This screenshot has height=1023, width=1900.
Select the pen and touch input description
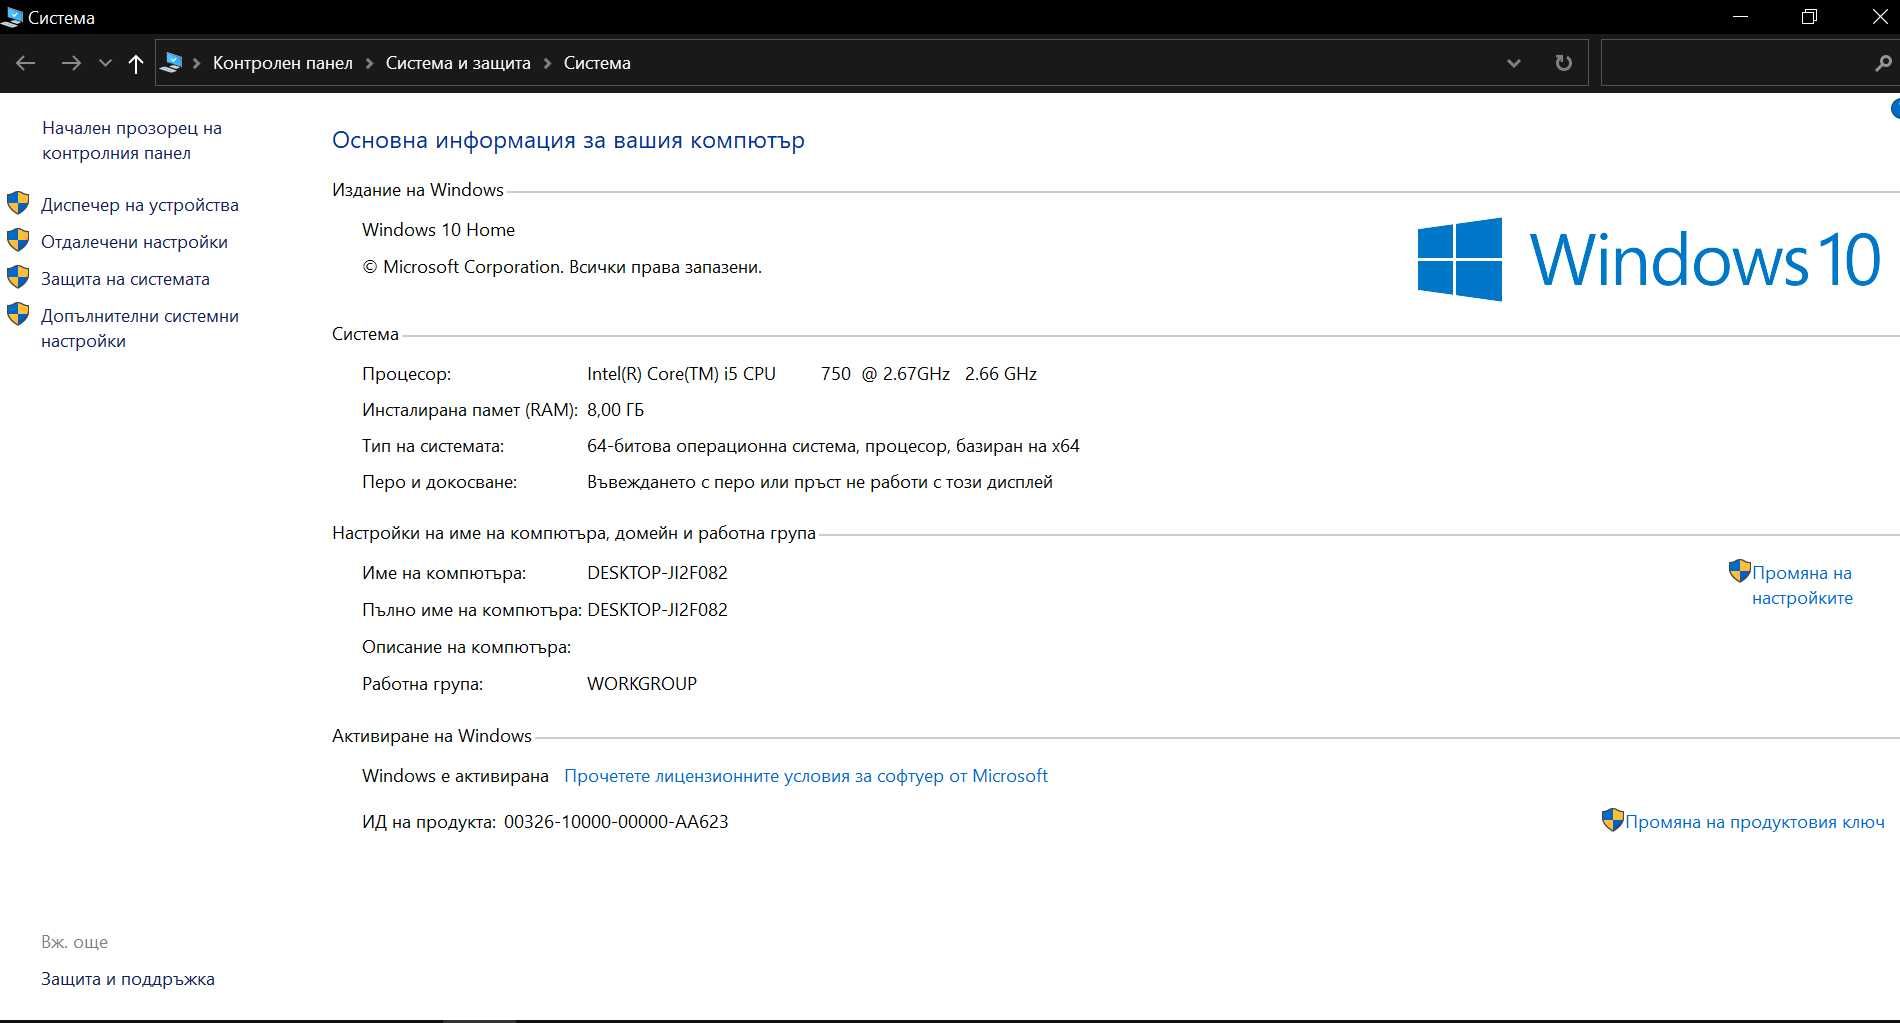(x=819, y=482)
